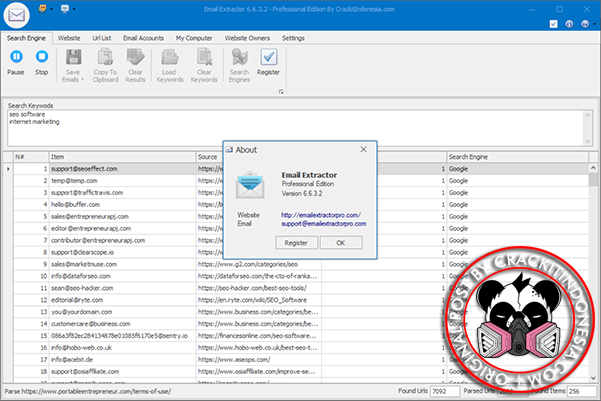Click the envelope icon in About dialog

coord(250,185)
